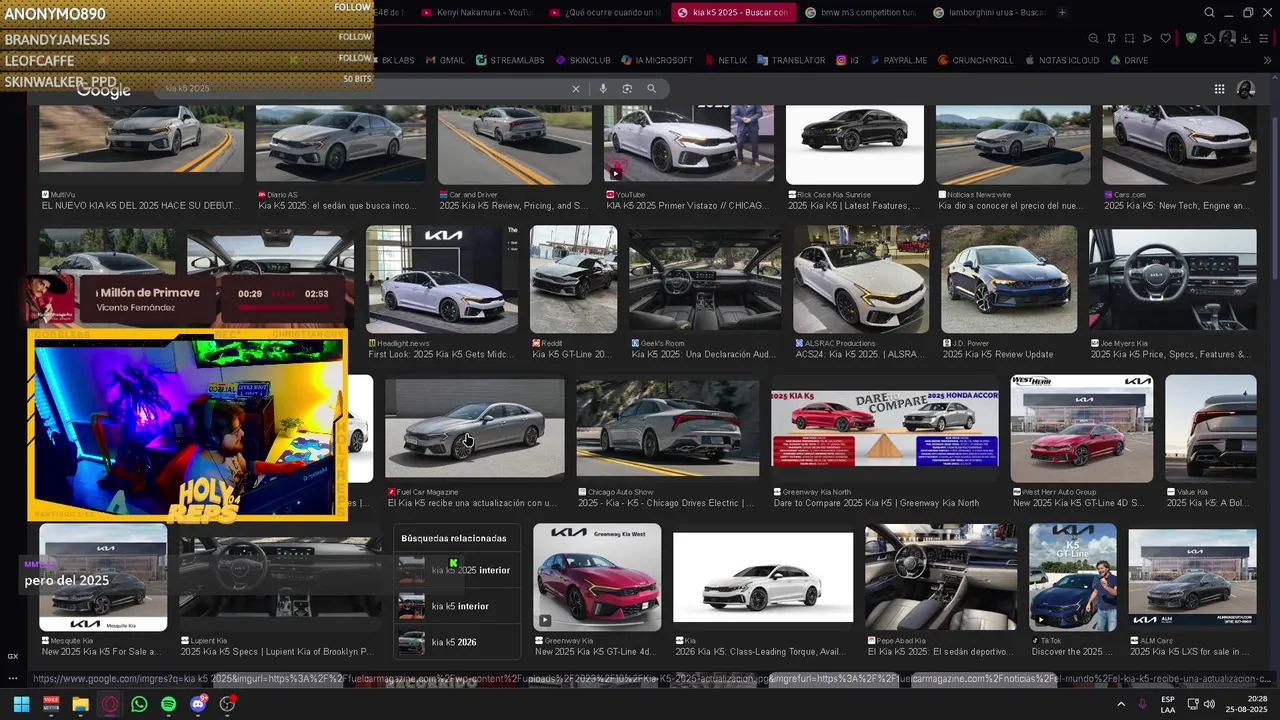Image resolution: width=1280 pixels, height=720 pixels.
Task: Open the IA MICROSOFT bookmark
Action: pyautogui.click(x=657, y=60)
